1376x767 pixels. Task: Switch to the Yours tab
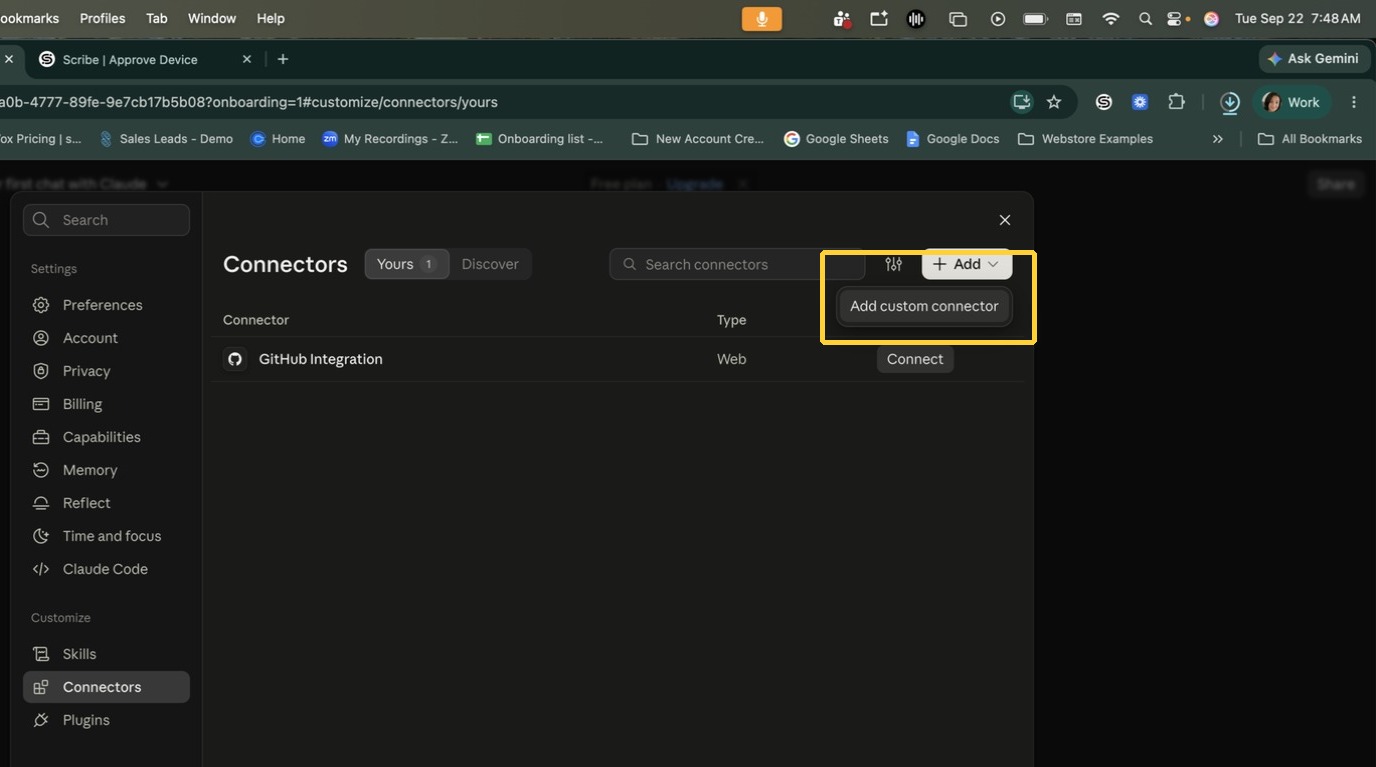pyautogui.click(x=406, y=264)
